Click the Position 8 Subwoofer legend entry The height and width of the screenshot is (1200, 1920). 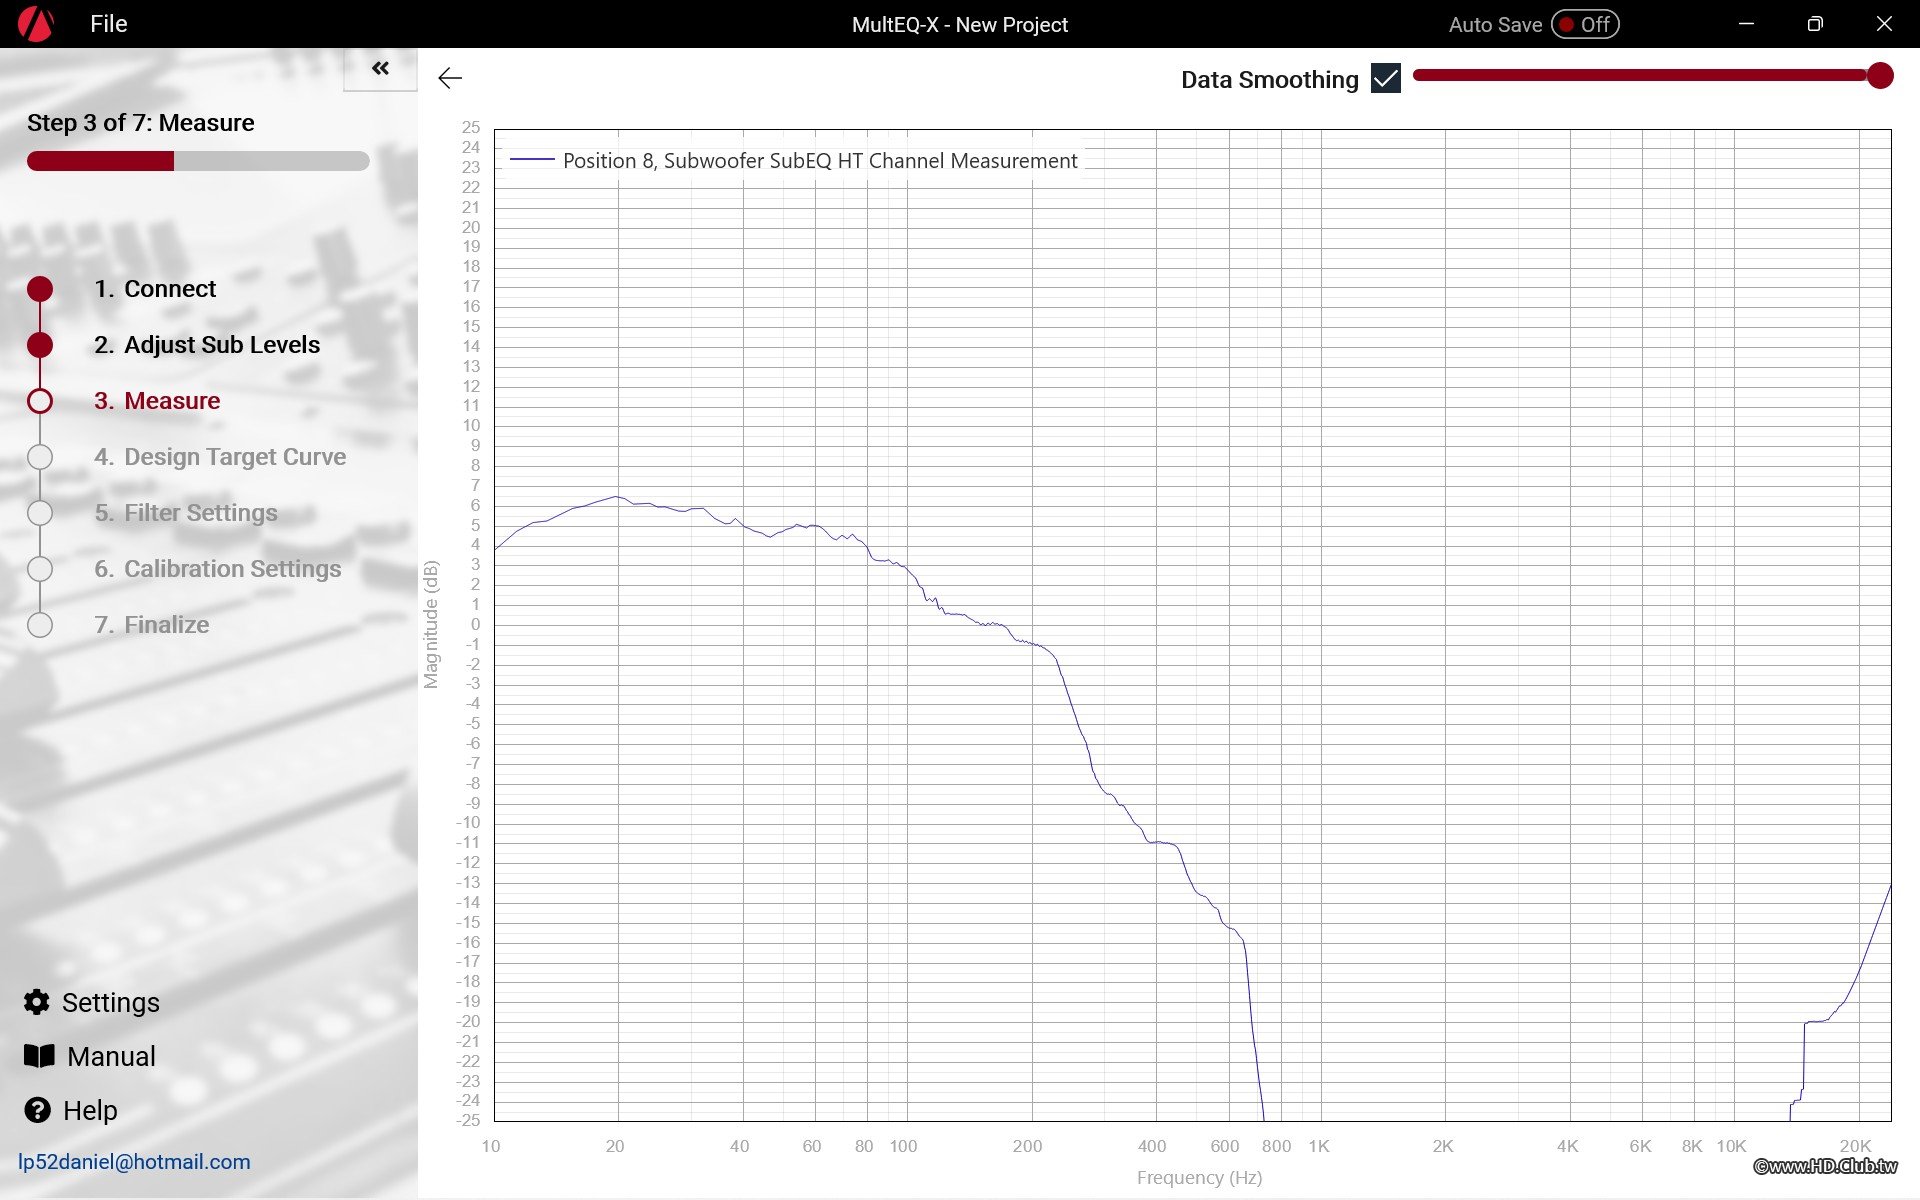coord(795,160)
